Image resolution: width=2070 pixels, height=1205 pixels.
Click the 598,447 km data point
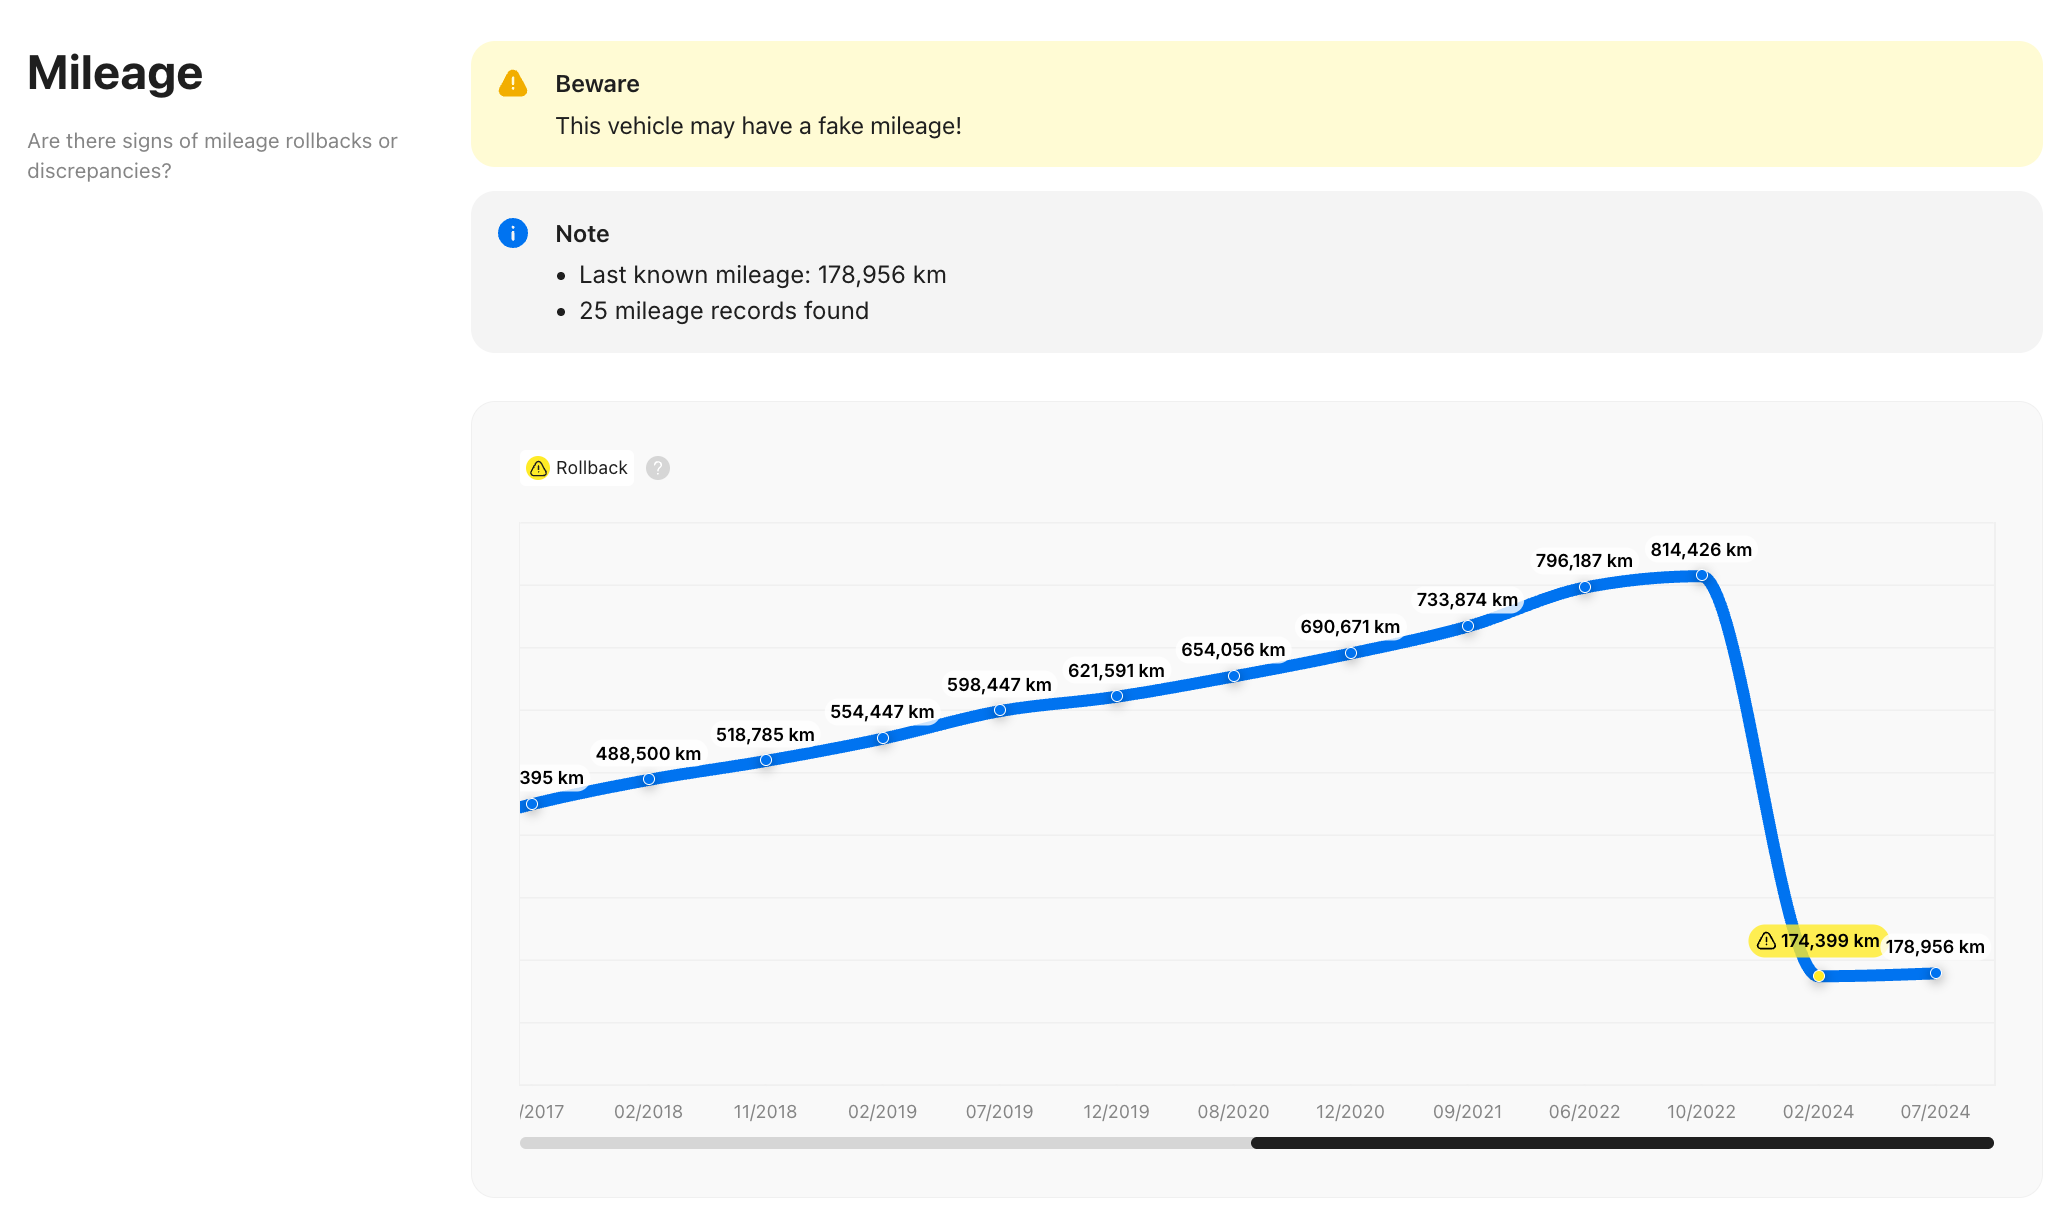coord(999,710)
